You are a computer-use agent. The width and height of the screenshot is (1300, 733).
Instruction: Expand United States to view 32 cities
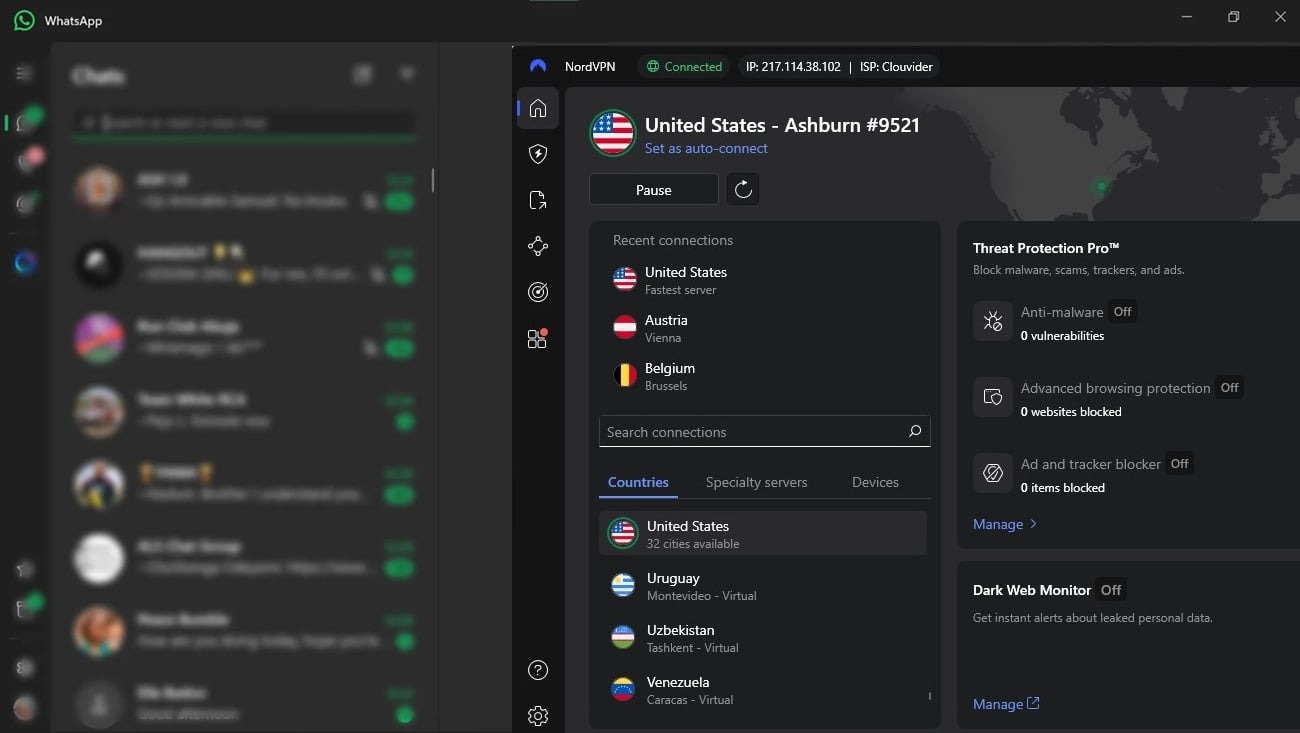coord(763,533)
